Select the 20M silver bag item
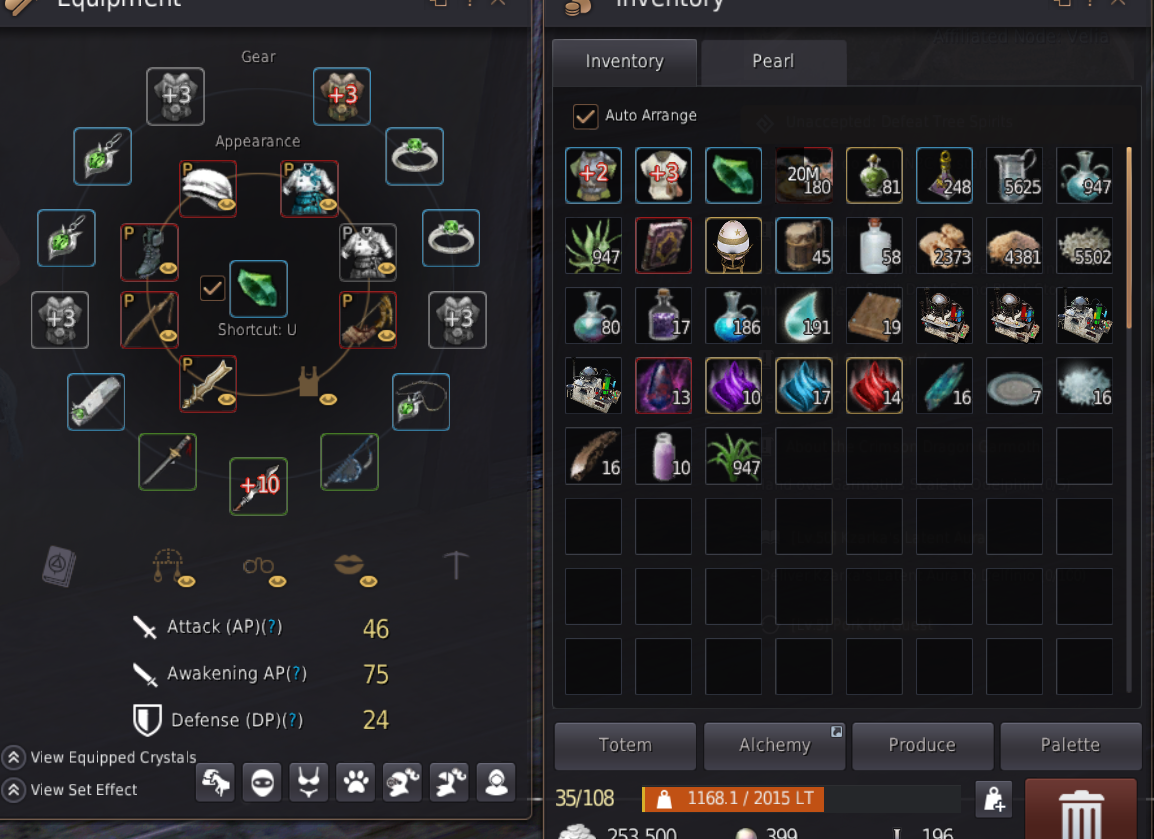 pyautogui.click(x=804, y=175)
